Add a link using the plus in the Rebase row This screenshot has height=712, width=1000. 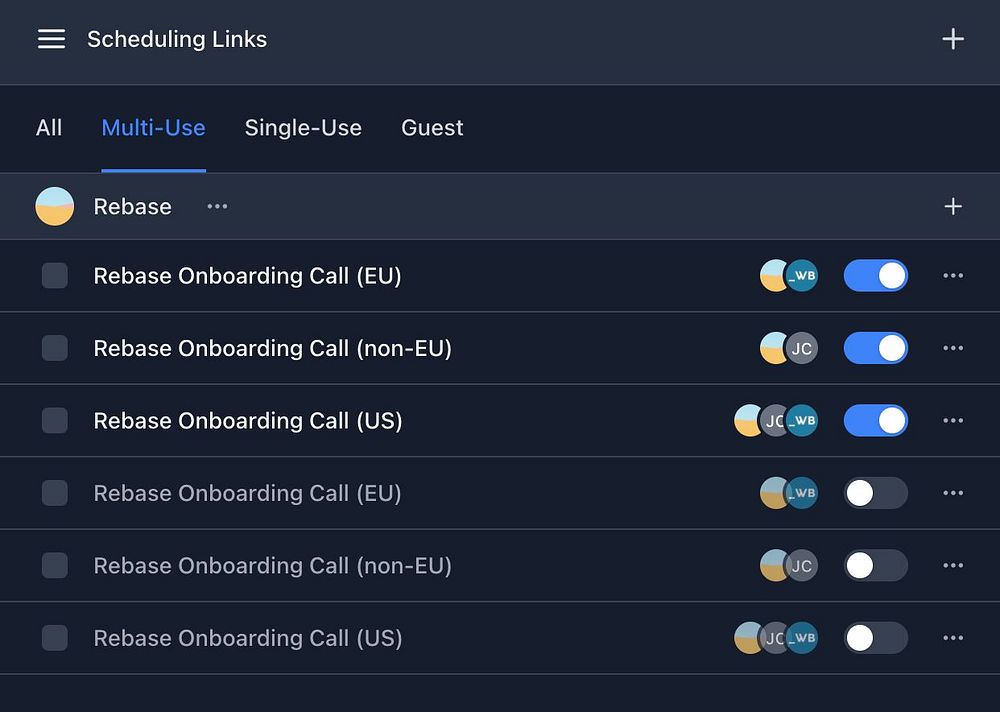click(x=953, y=206)
